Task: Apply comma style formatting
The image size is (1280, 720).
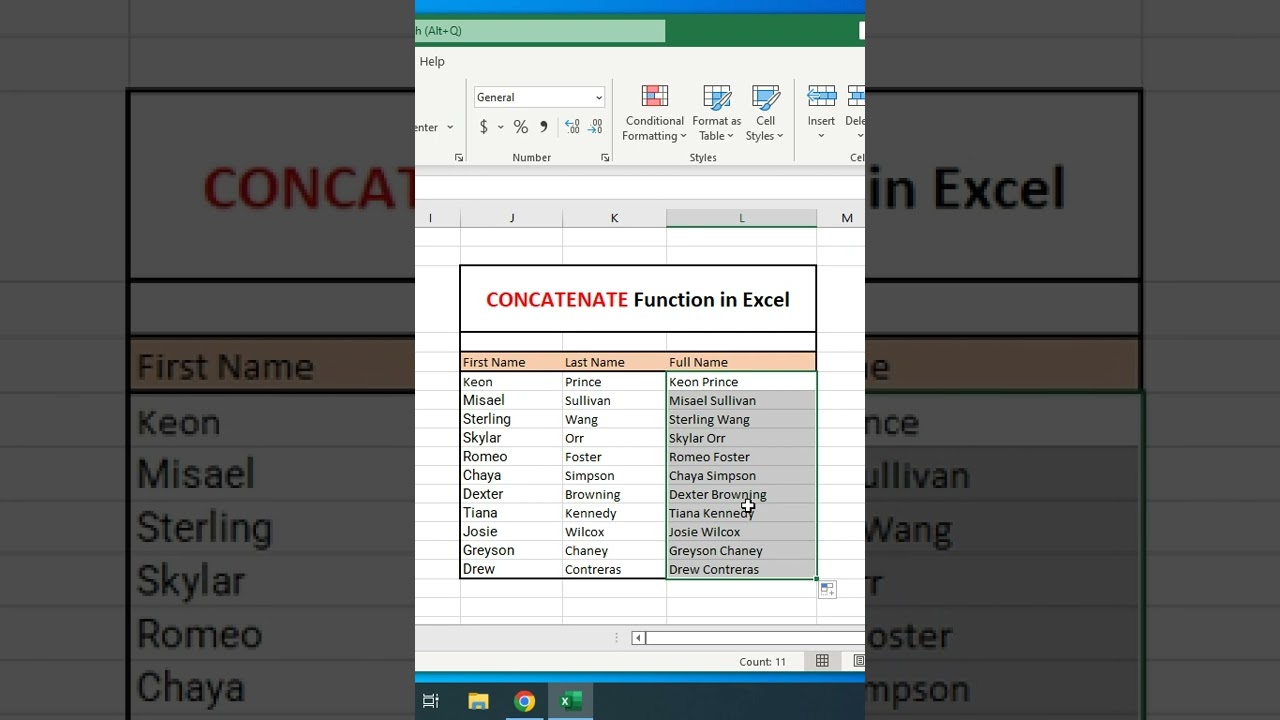Action: point(544,127)
